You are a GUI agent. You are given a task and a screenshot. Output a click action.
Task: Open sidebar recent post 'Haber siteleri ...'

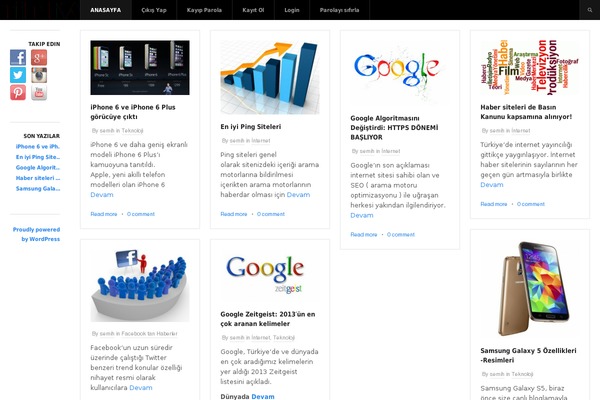point(38,178)
